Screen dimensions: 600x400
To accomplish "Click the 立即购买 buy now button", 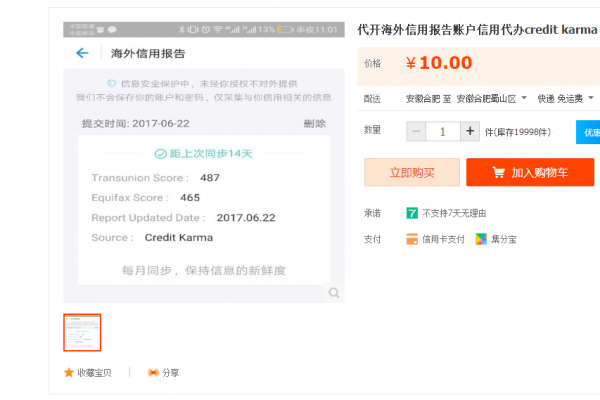I will 412,172.
